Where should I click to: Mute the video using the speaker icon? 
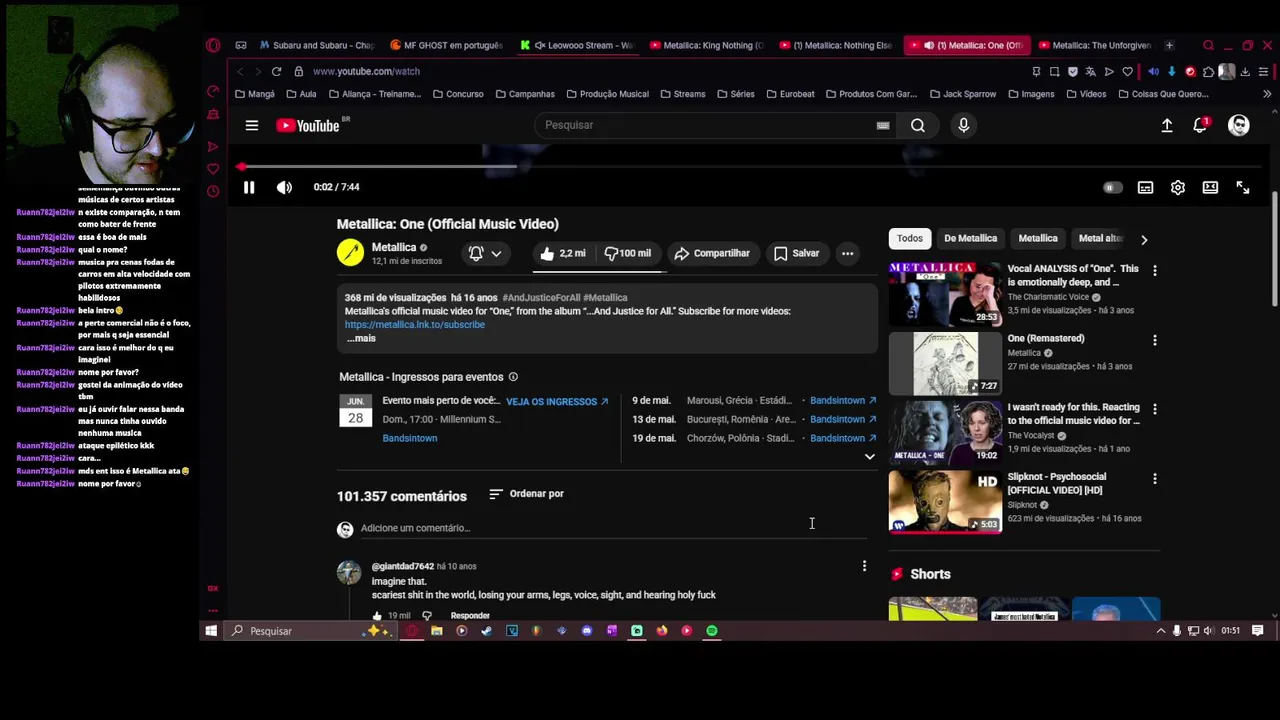[x=284, y=187]
